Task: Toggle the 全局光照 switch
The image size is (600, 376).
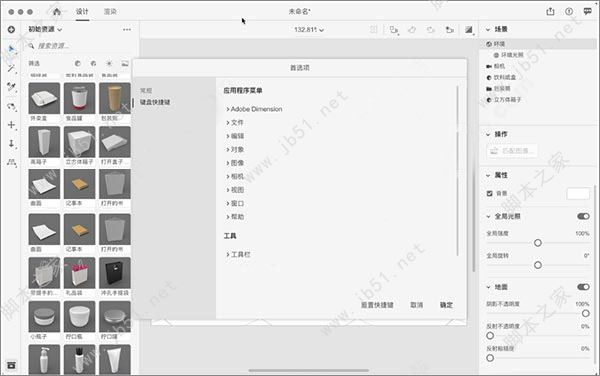Action: tap(583, 216)
